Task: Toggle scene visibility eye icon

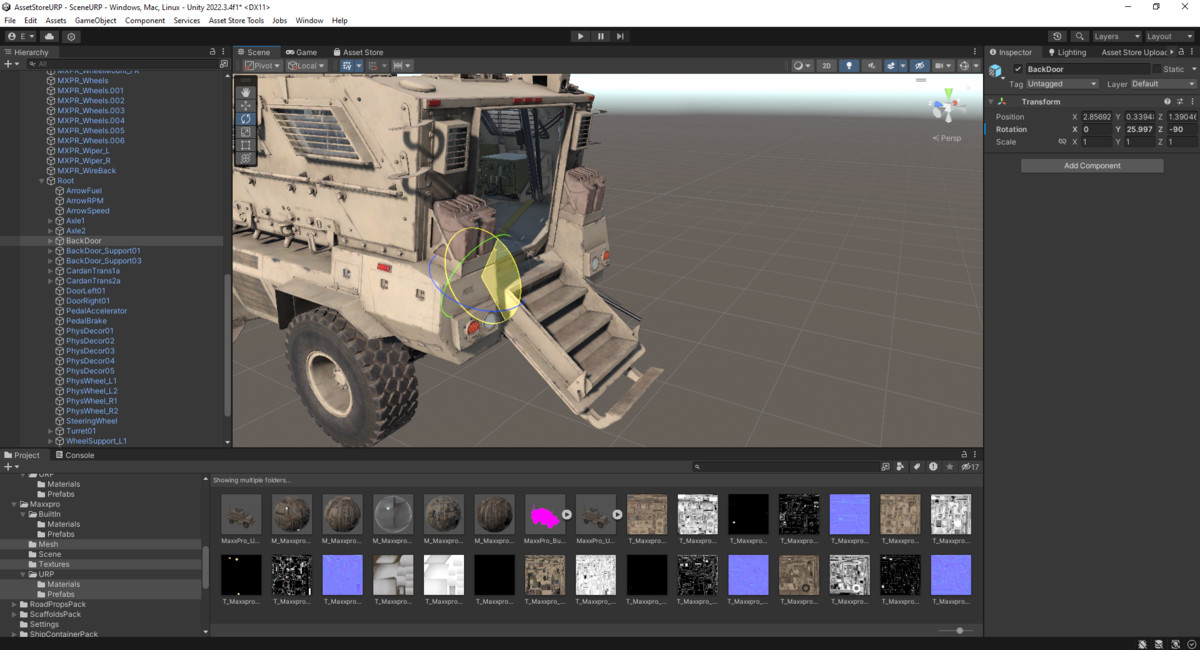Action: coord(920,66)
